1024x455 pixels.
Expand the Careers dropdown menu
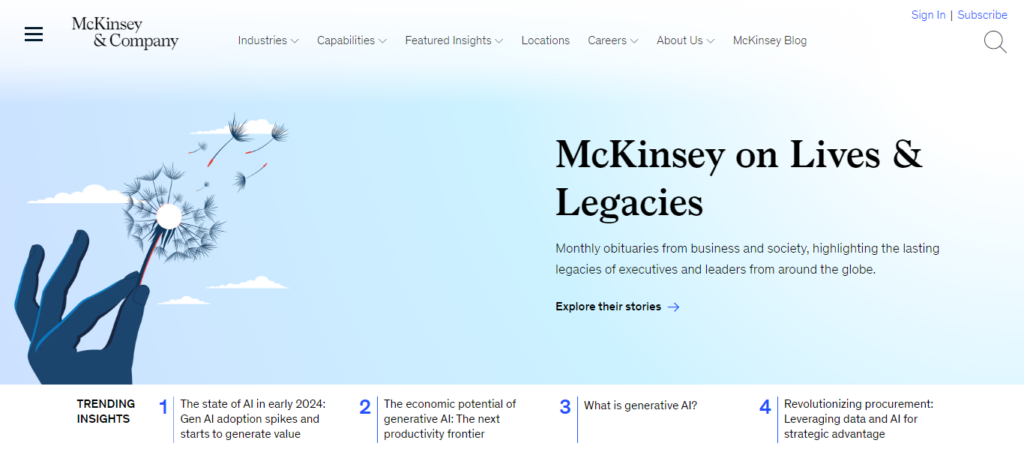point(613,41)
